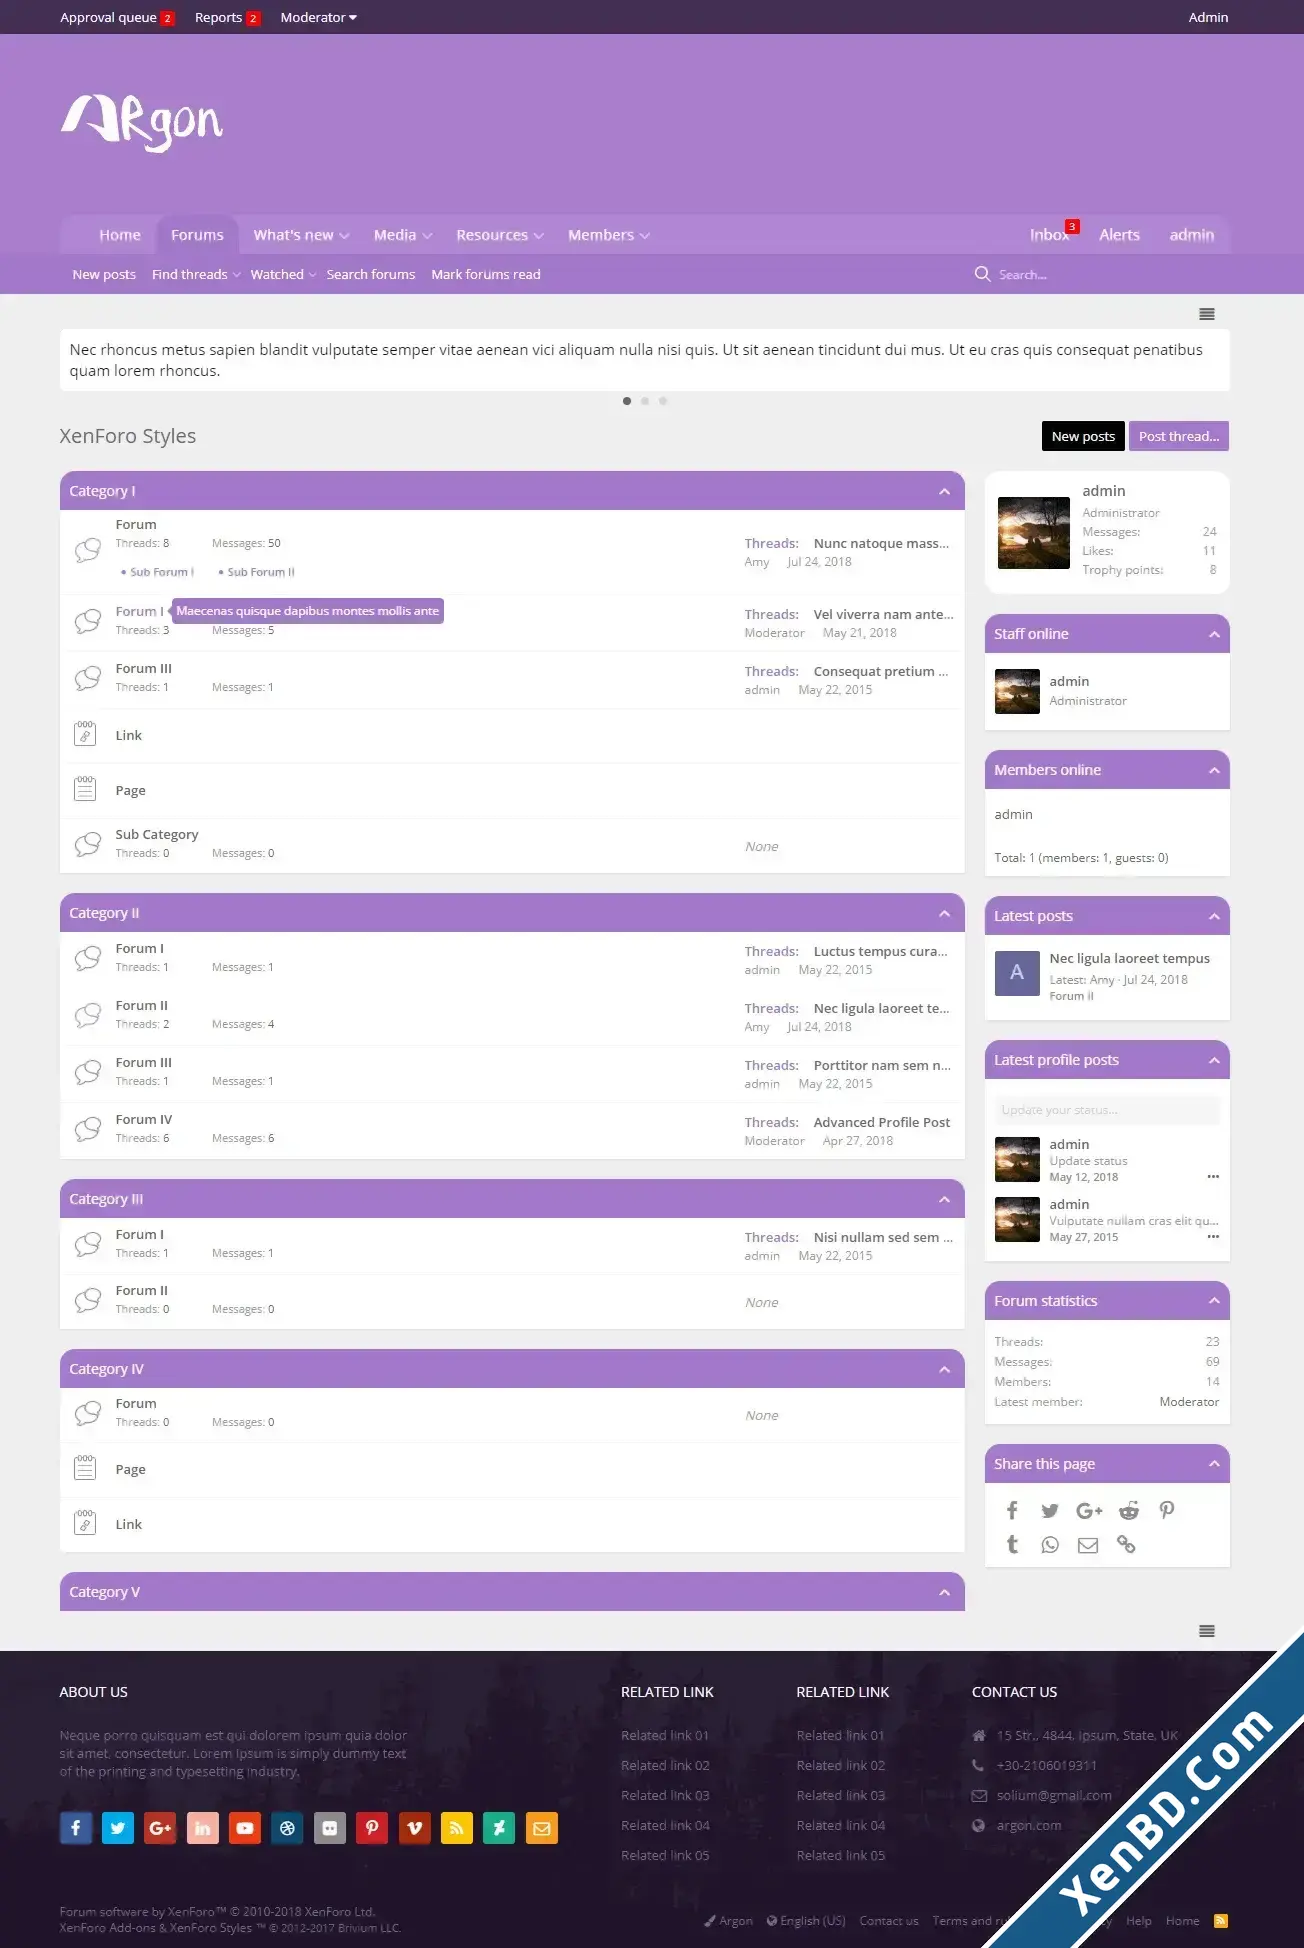Expand the Find threads submenu

point(237,275)
